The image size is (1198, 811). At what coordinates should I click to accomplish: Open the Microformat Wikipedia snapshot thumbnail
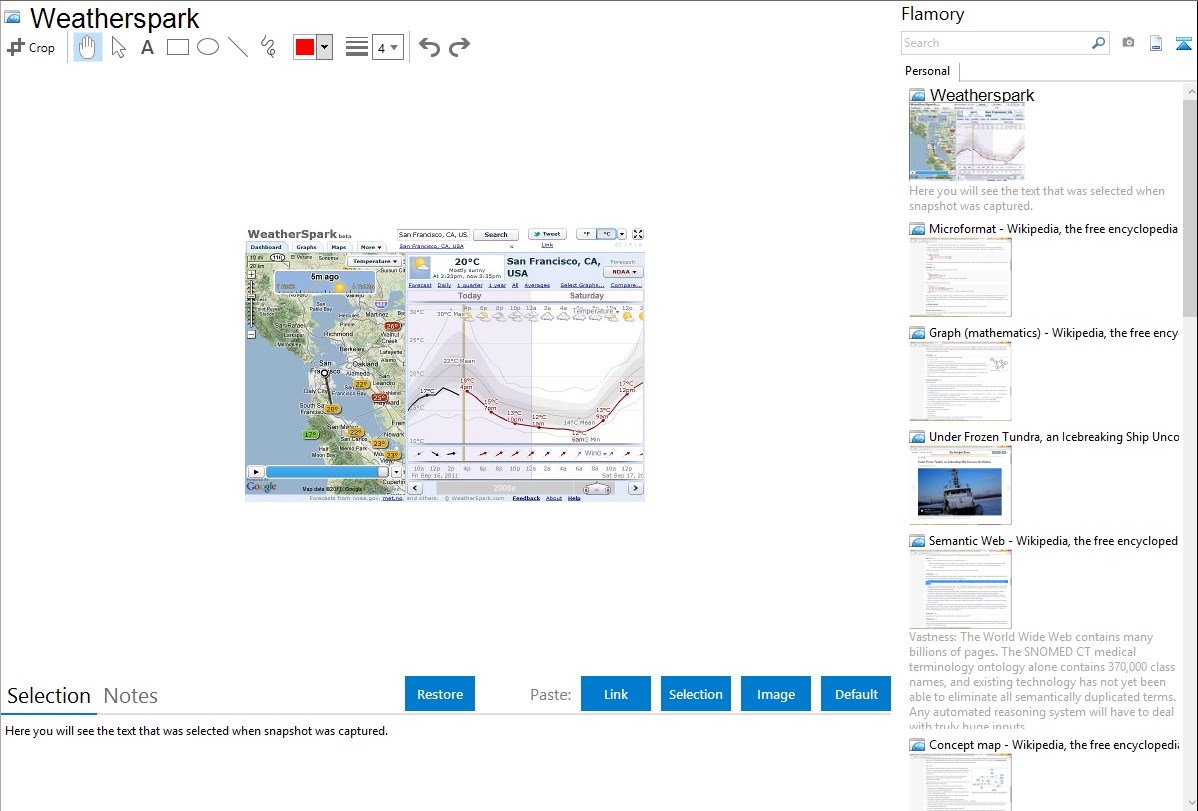(960, 277)
